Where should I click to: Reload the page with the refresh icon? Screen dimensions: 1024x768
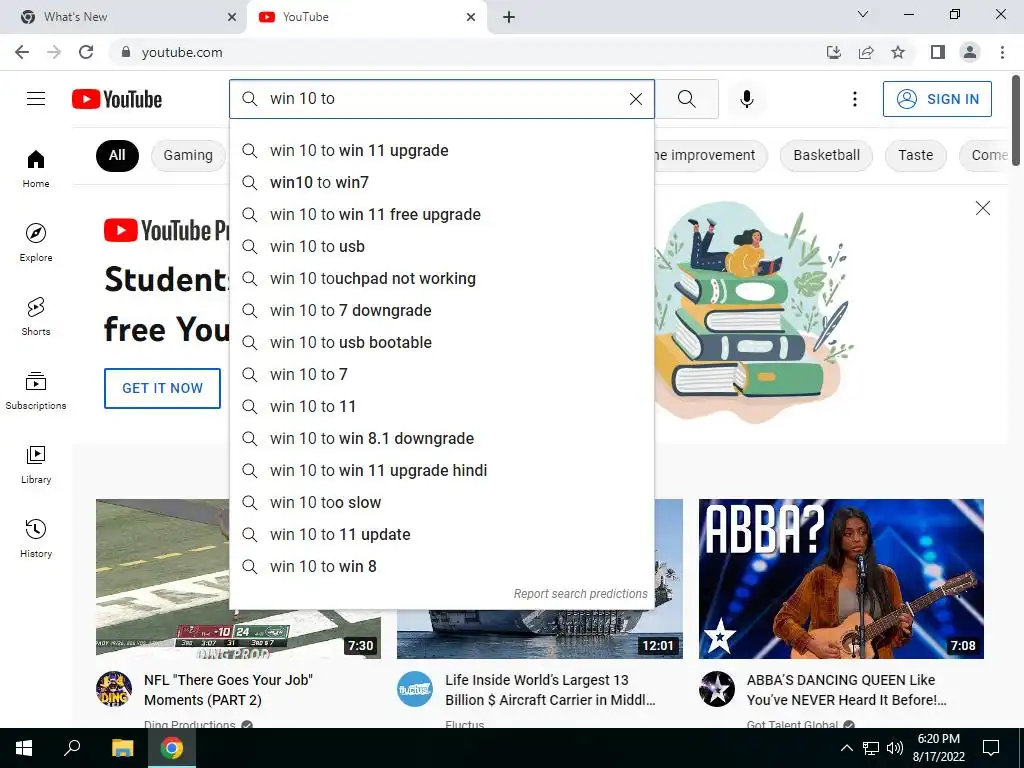tap(86, 52)
